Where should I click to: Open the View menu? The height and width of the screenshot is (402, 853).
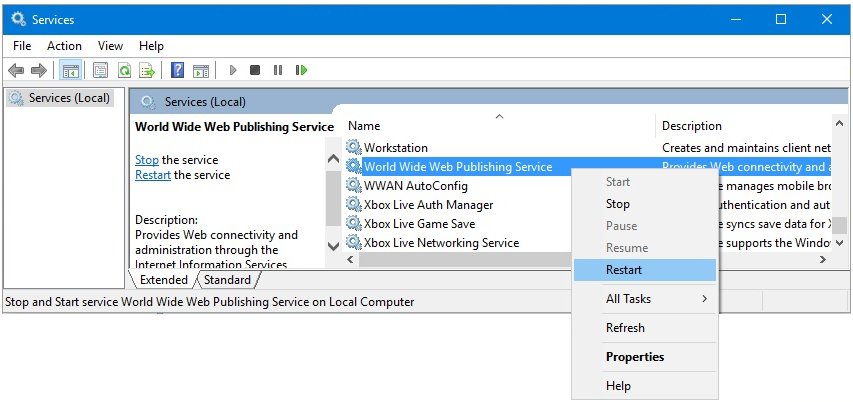coord(110,46)
